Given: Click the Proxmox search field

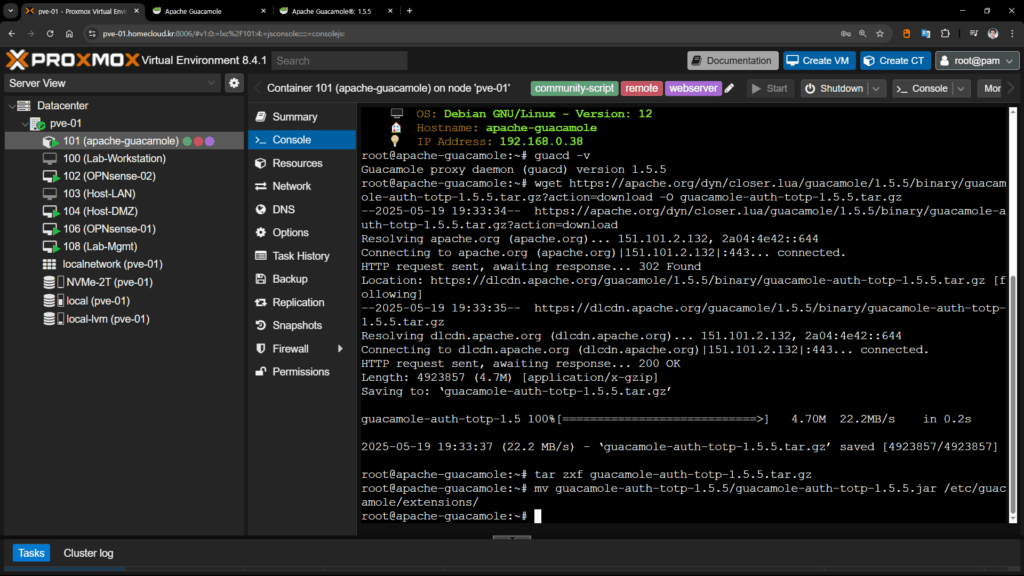Looking at the screenshot, I should pos(338,60).
